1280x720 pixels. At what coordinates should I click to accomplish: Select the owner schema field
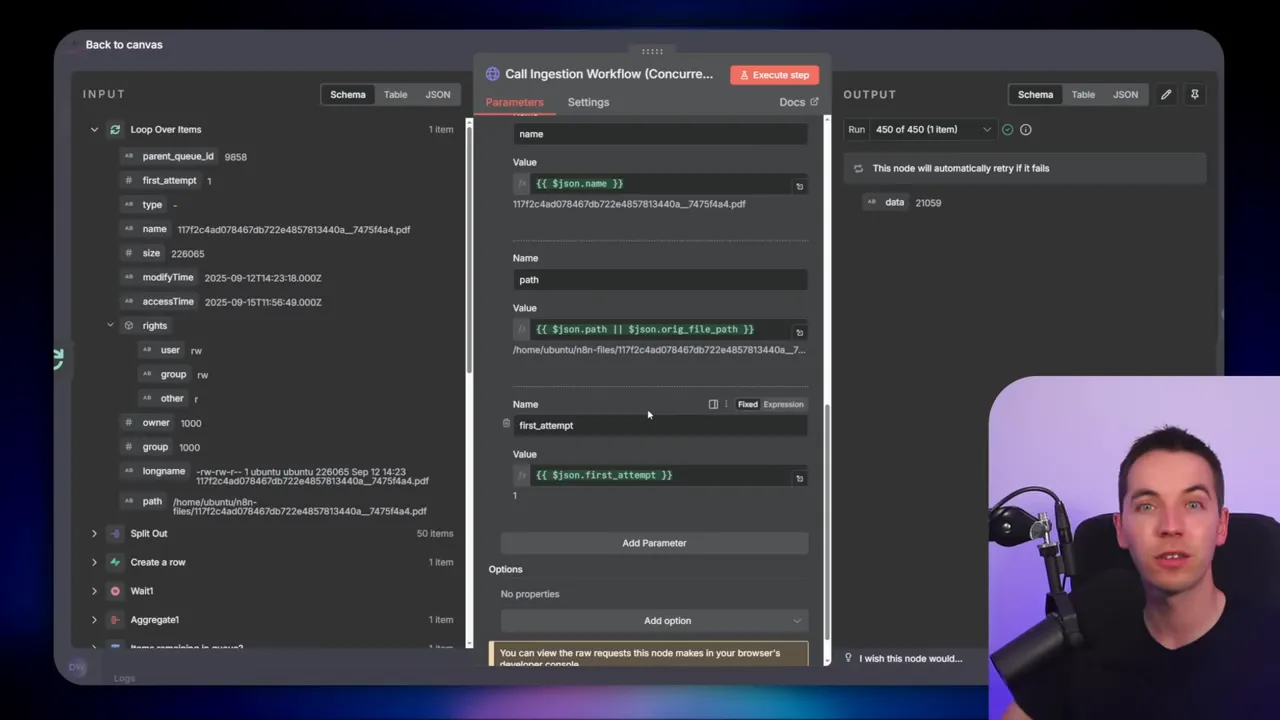coord(156,422)
